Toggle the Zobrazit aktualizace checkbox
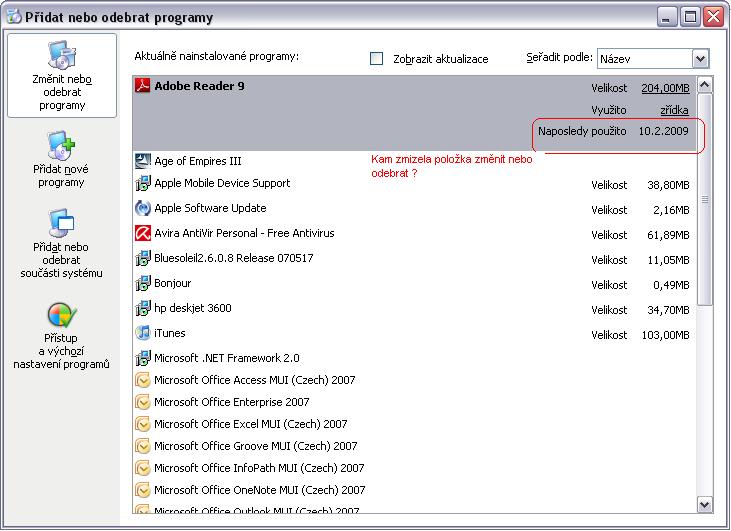The image size is (731, 531). tap(377, 59)
